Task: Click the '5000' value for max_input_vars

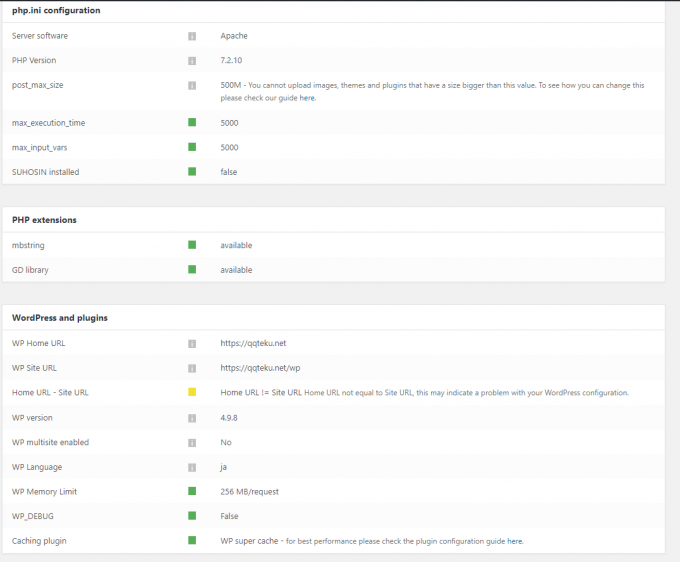Action: 229,147
